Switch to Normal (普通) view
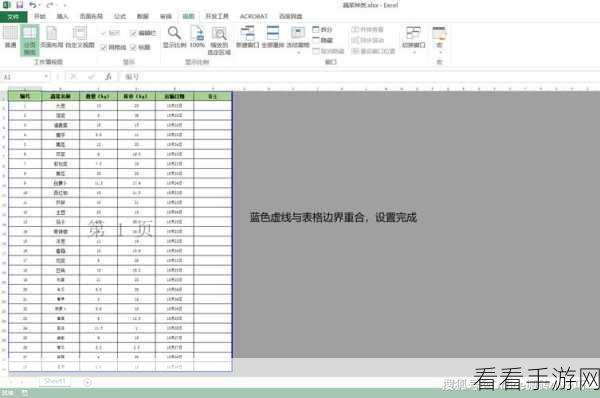The height and width of the screenshot is (398, 600). point(10,37)
